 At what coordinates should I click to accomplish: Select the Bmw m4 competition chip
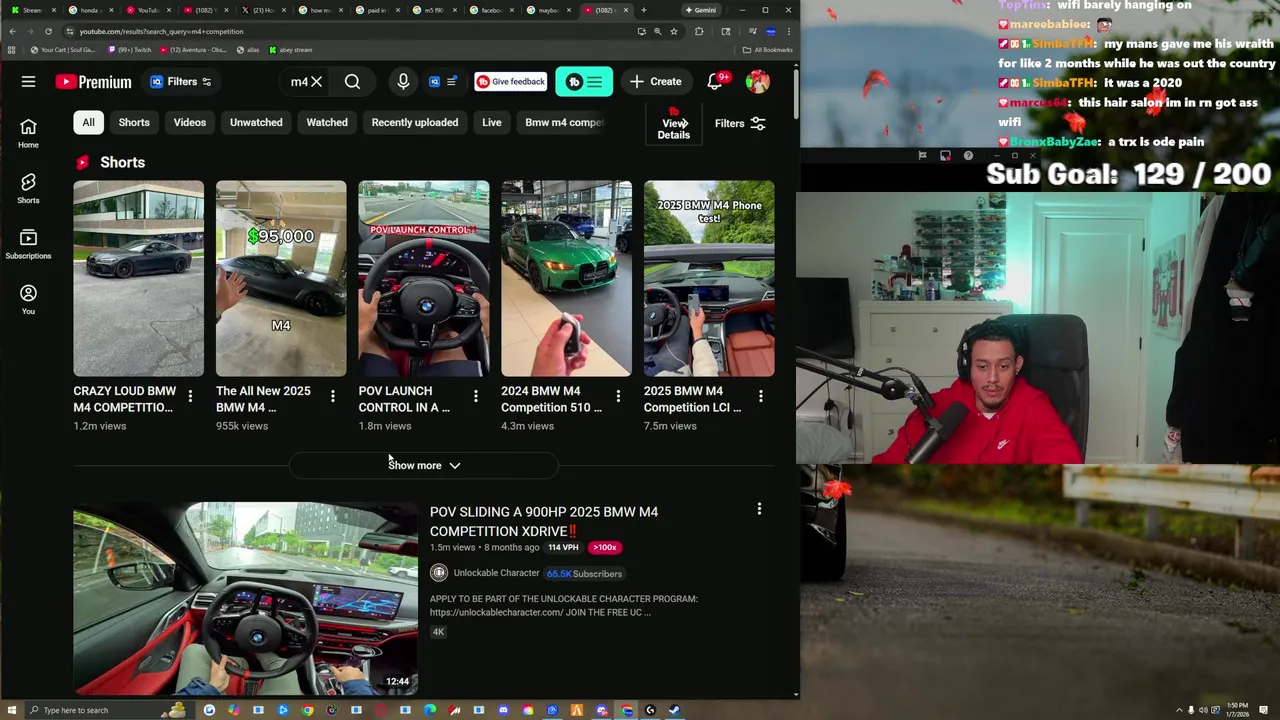pyautogui.click(x=564, y=122)
